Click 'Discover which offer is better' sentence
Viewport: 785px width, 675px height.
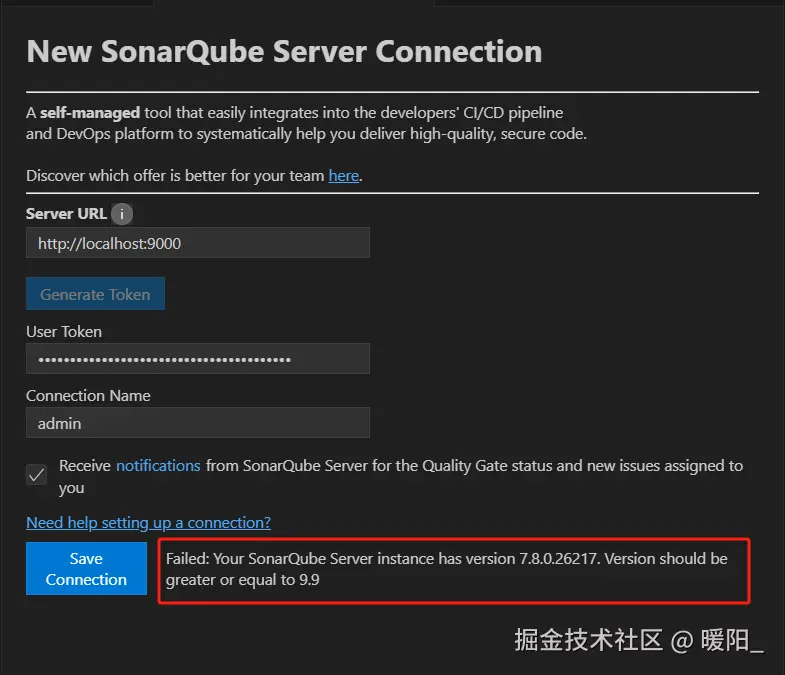(175, 176)
